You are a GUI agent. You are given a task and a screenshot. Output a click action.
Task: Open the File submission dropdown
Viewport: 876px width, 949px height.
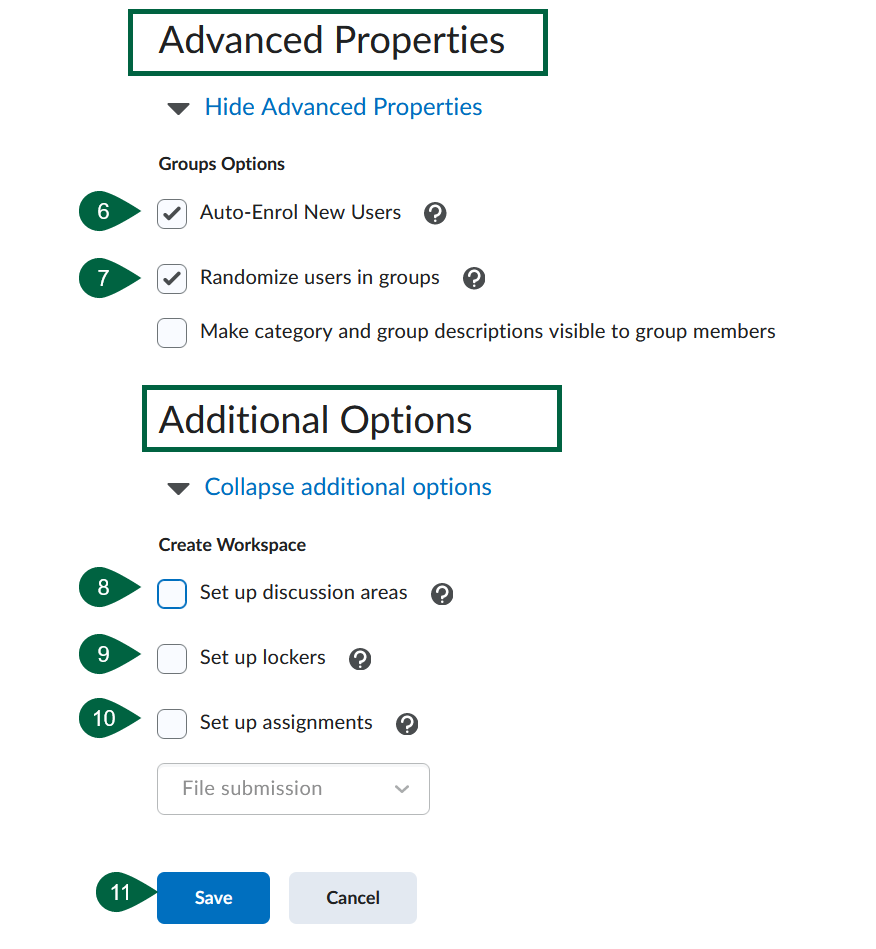click(x=293, y=789)
